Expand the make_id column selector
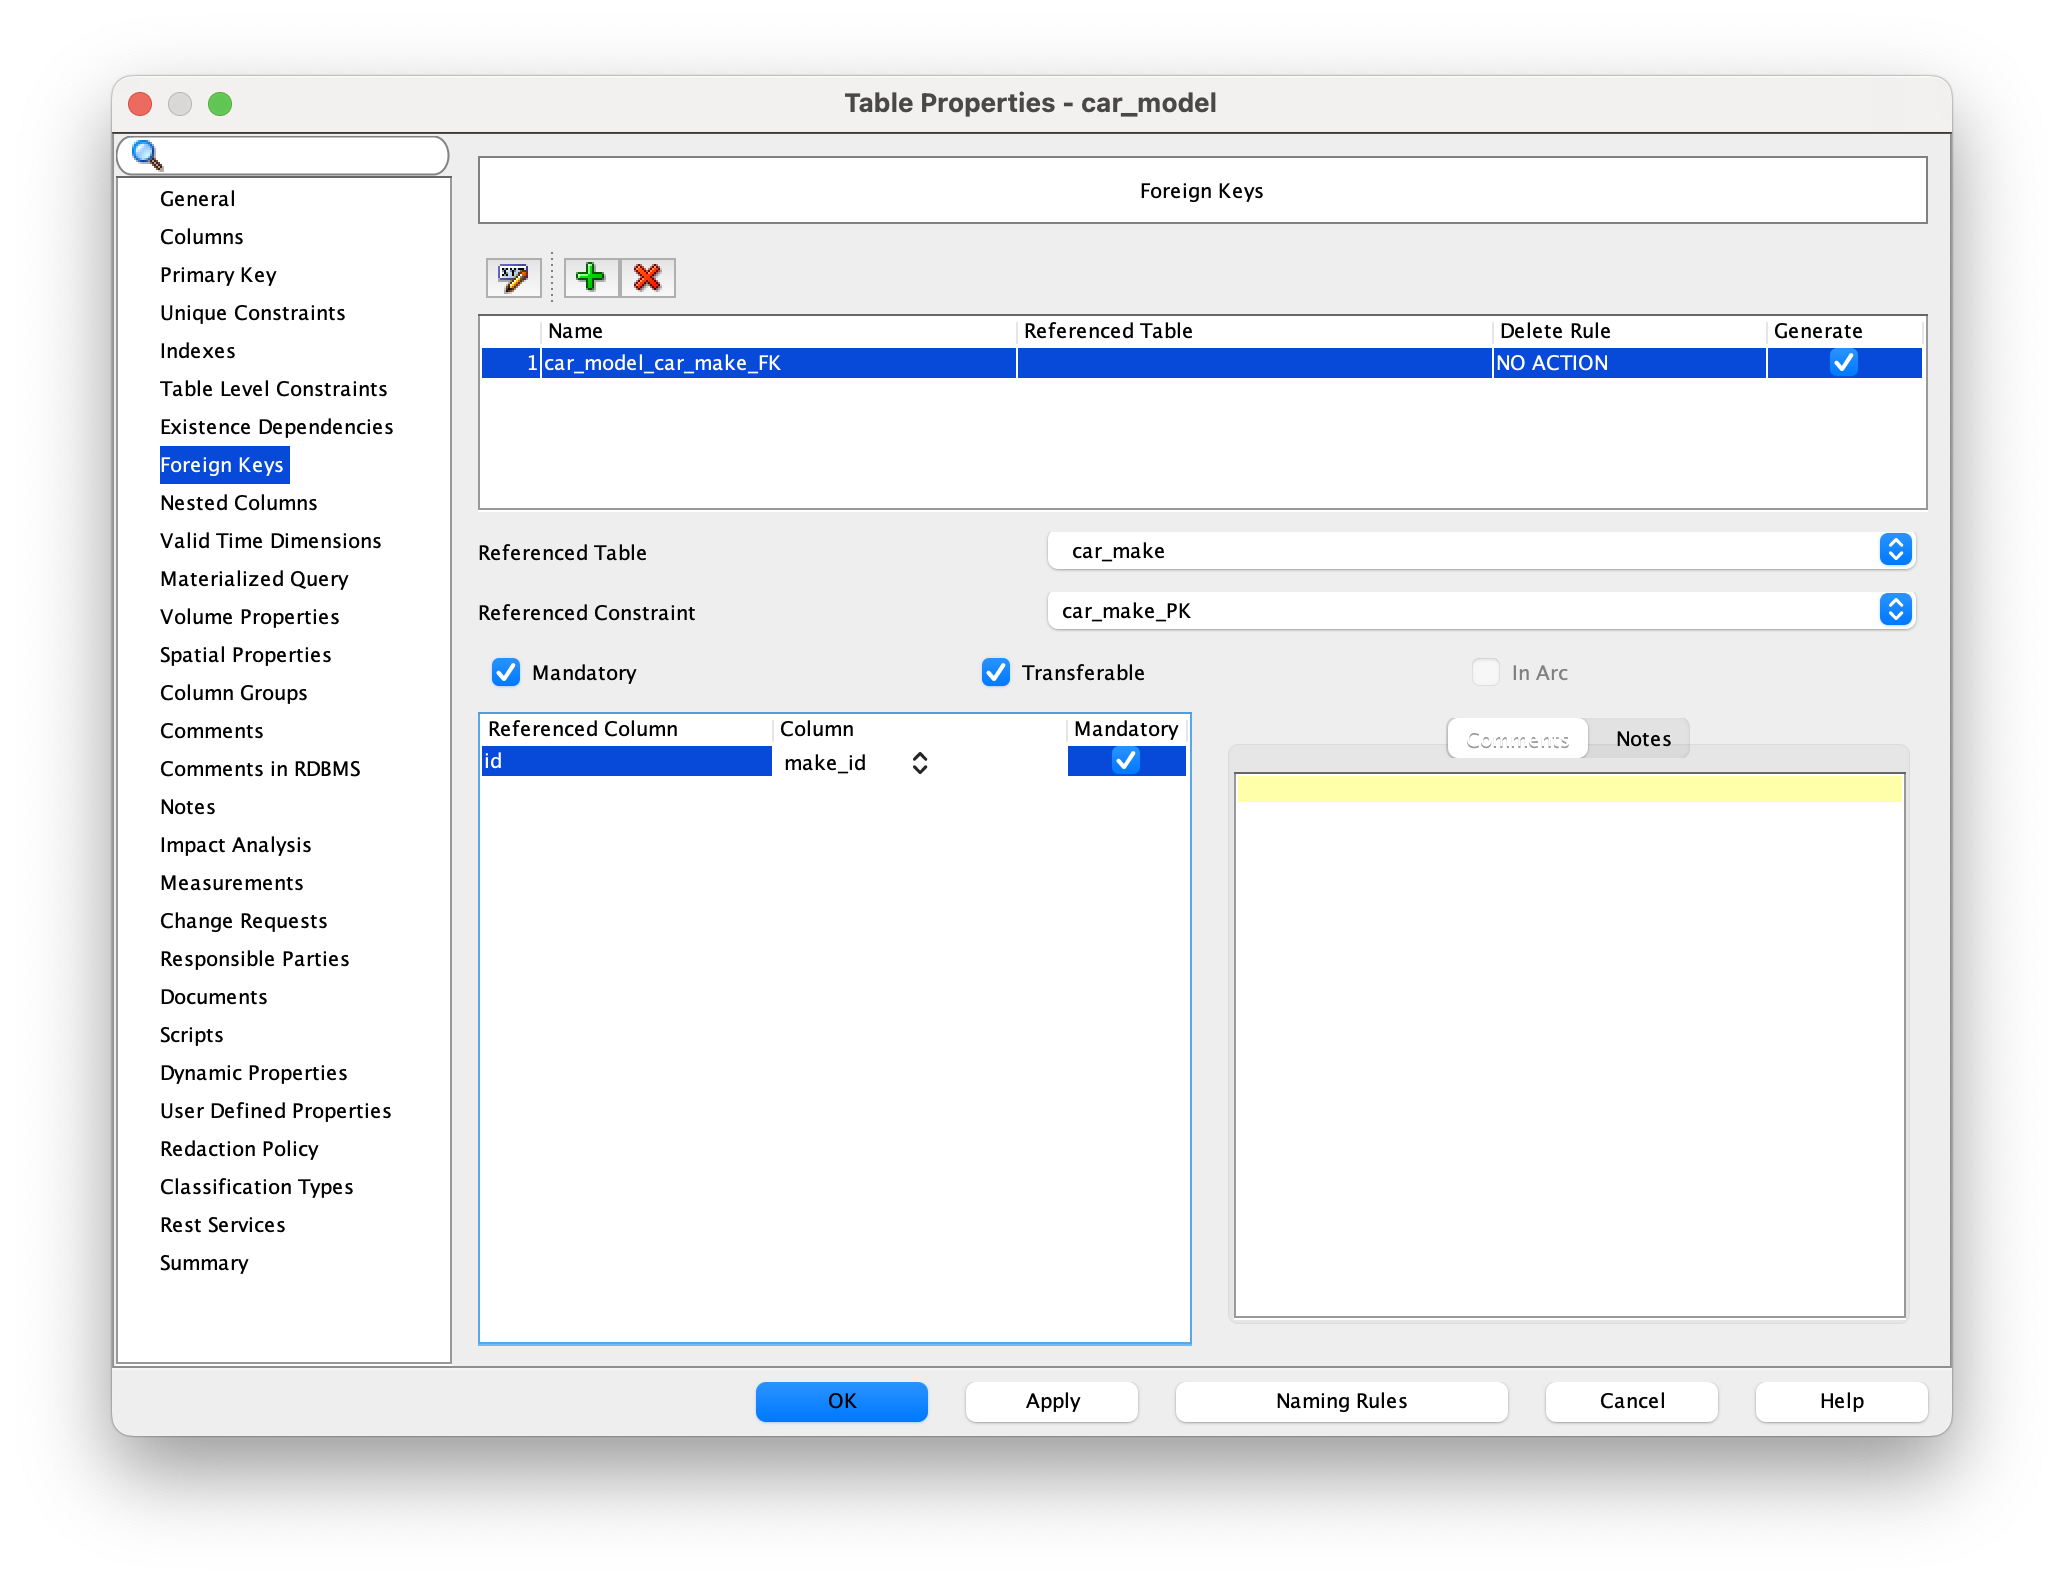 [x=919, y=763]
